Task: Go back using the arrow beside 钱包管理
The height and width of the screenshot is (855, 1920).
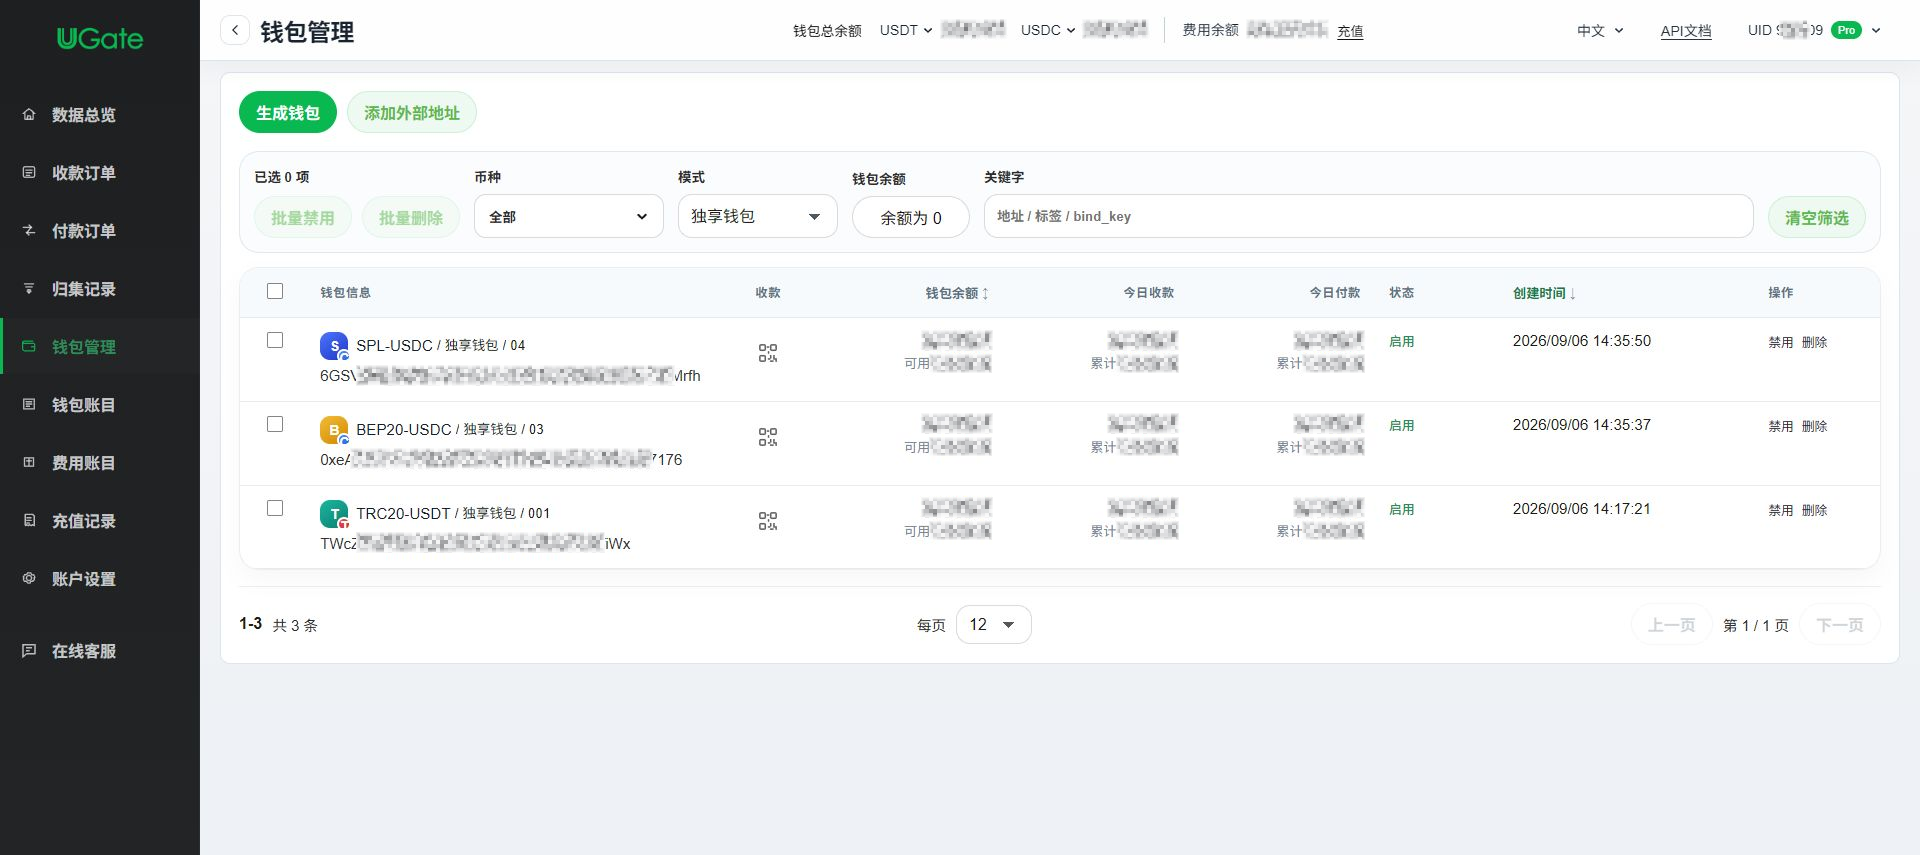Action: coord(235,30)
